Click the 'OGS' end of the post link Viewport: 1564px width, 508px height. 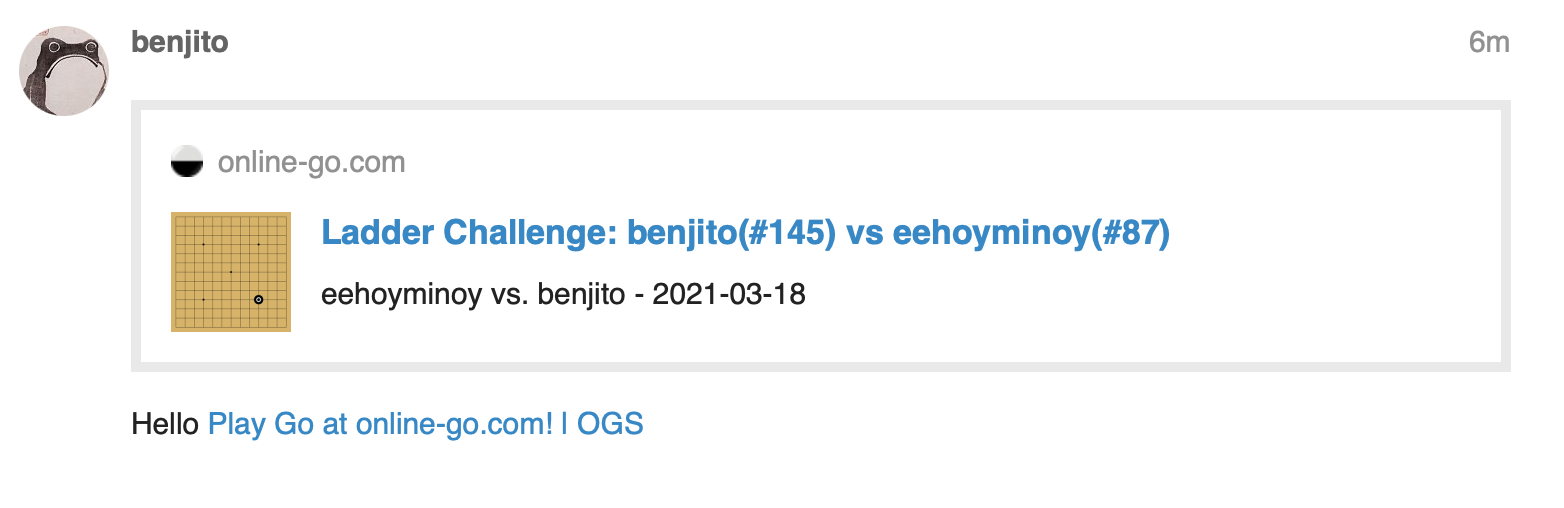pos(610,424)
